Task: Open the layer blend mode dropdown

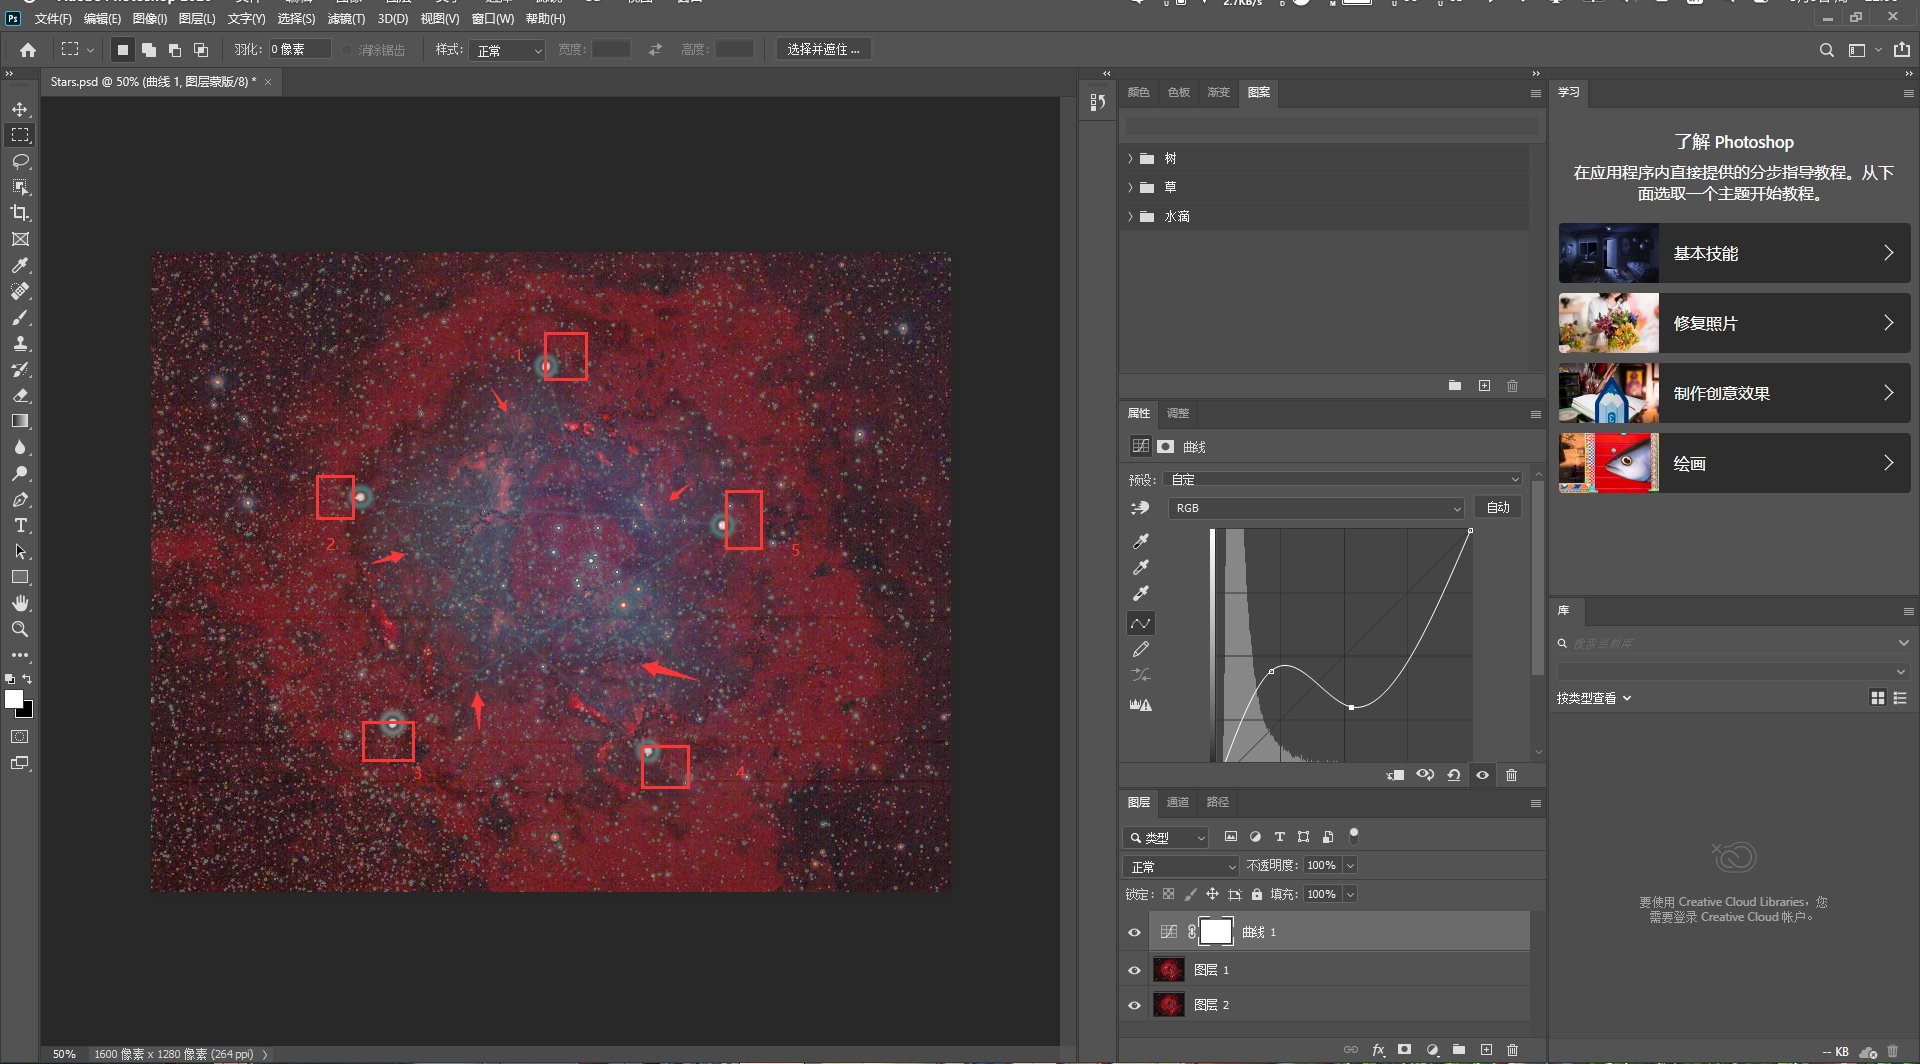Action: click(1181, 866)
